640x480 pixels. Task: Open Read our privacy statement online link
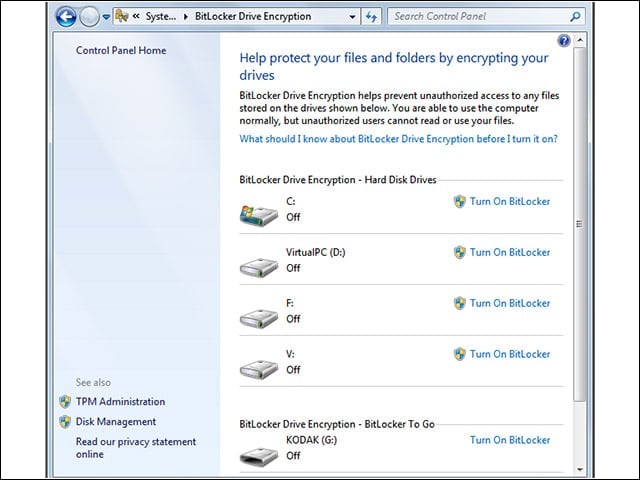pos(136,448)
